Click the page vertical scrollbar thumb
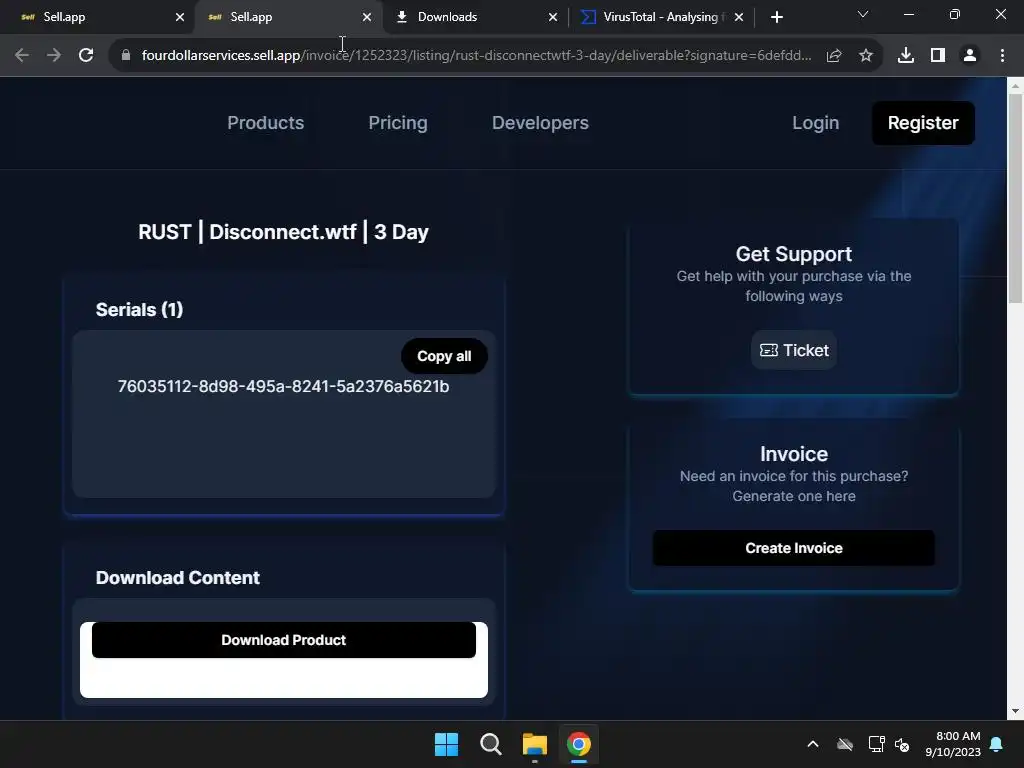Image resolution: width=1024 pixels, height=768 pixels. point(1015,198)
